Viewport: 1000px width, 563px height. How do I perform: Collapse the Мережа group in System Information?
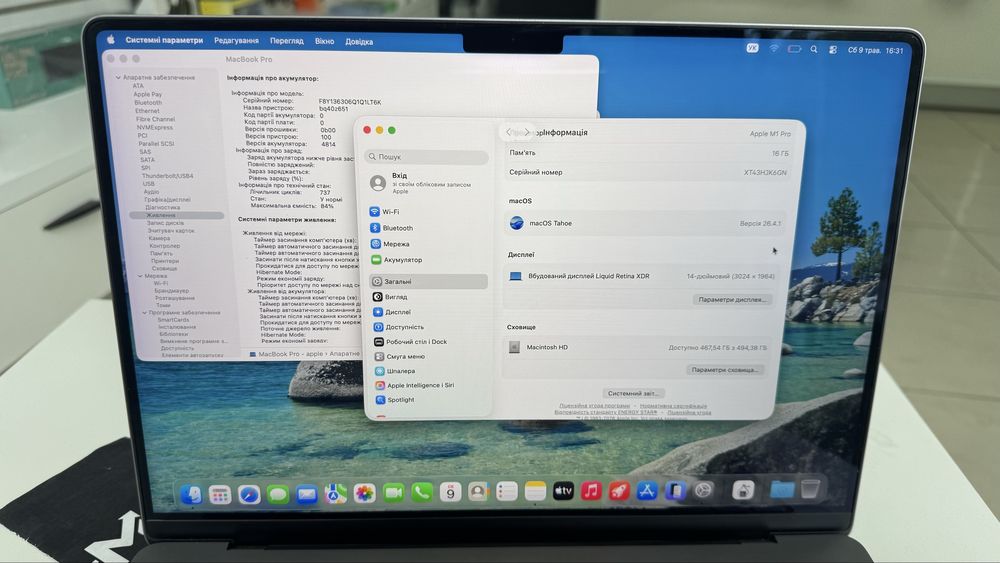click(x=140, y=276)
